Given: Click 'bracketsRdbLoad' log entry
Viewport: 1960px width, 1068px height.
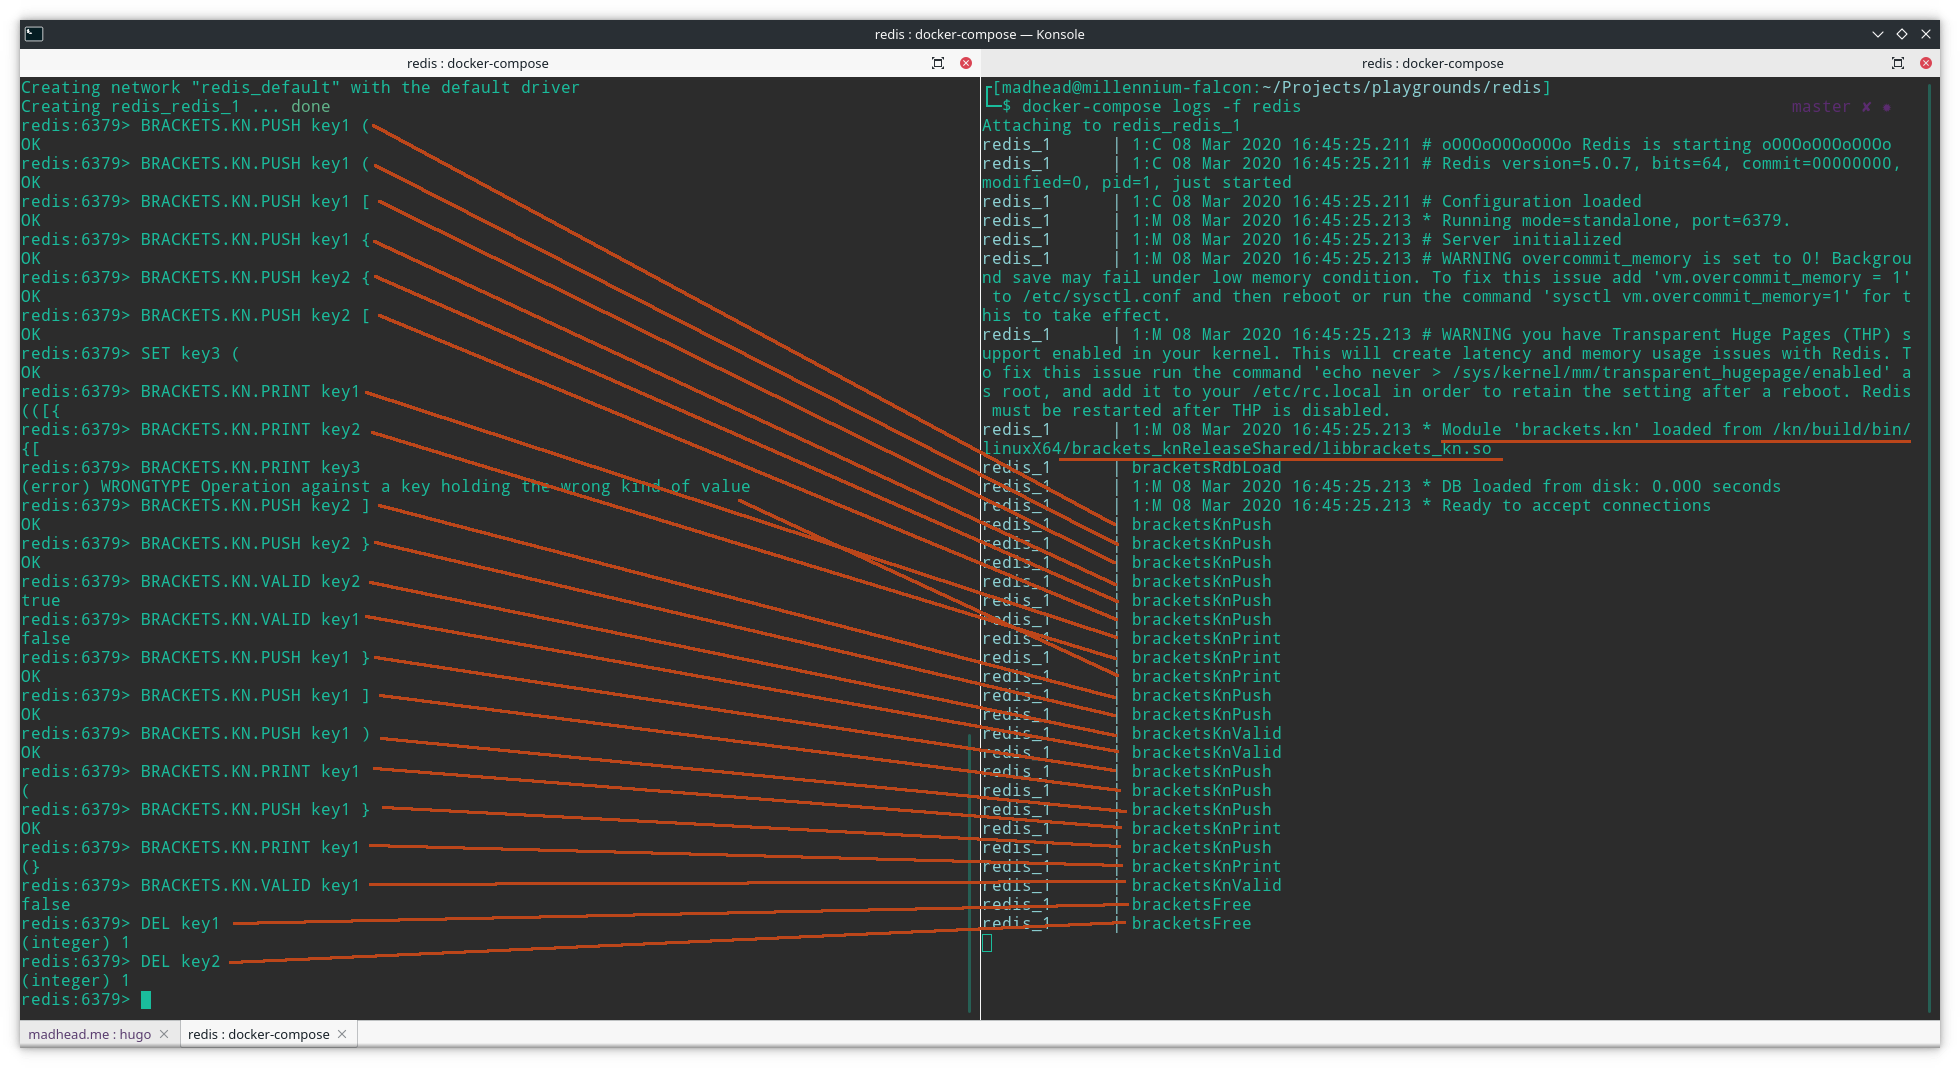Looking at the screenshot, I should point(1206,467).
